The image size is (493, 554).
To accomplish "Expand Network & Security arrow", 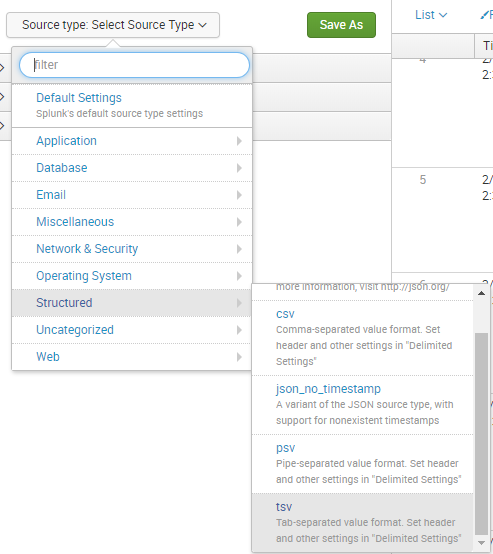I will click(239, 249).
